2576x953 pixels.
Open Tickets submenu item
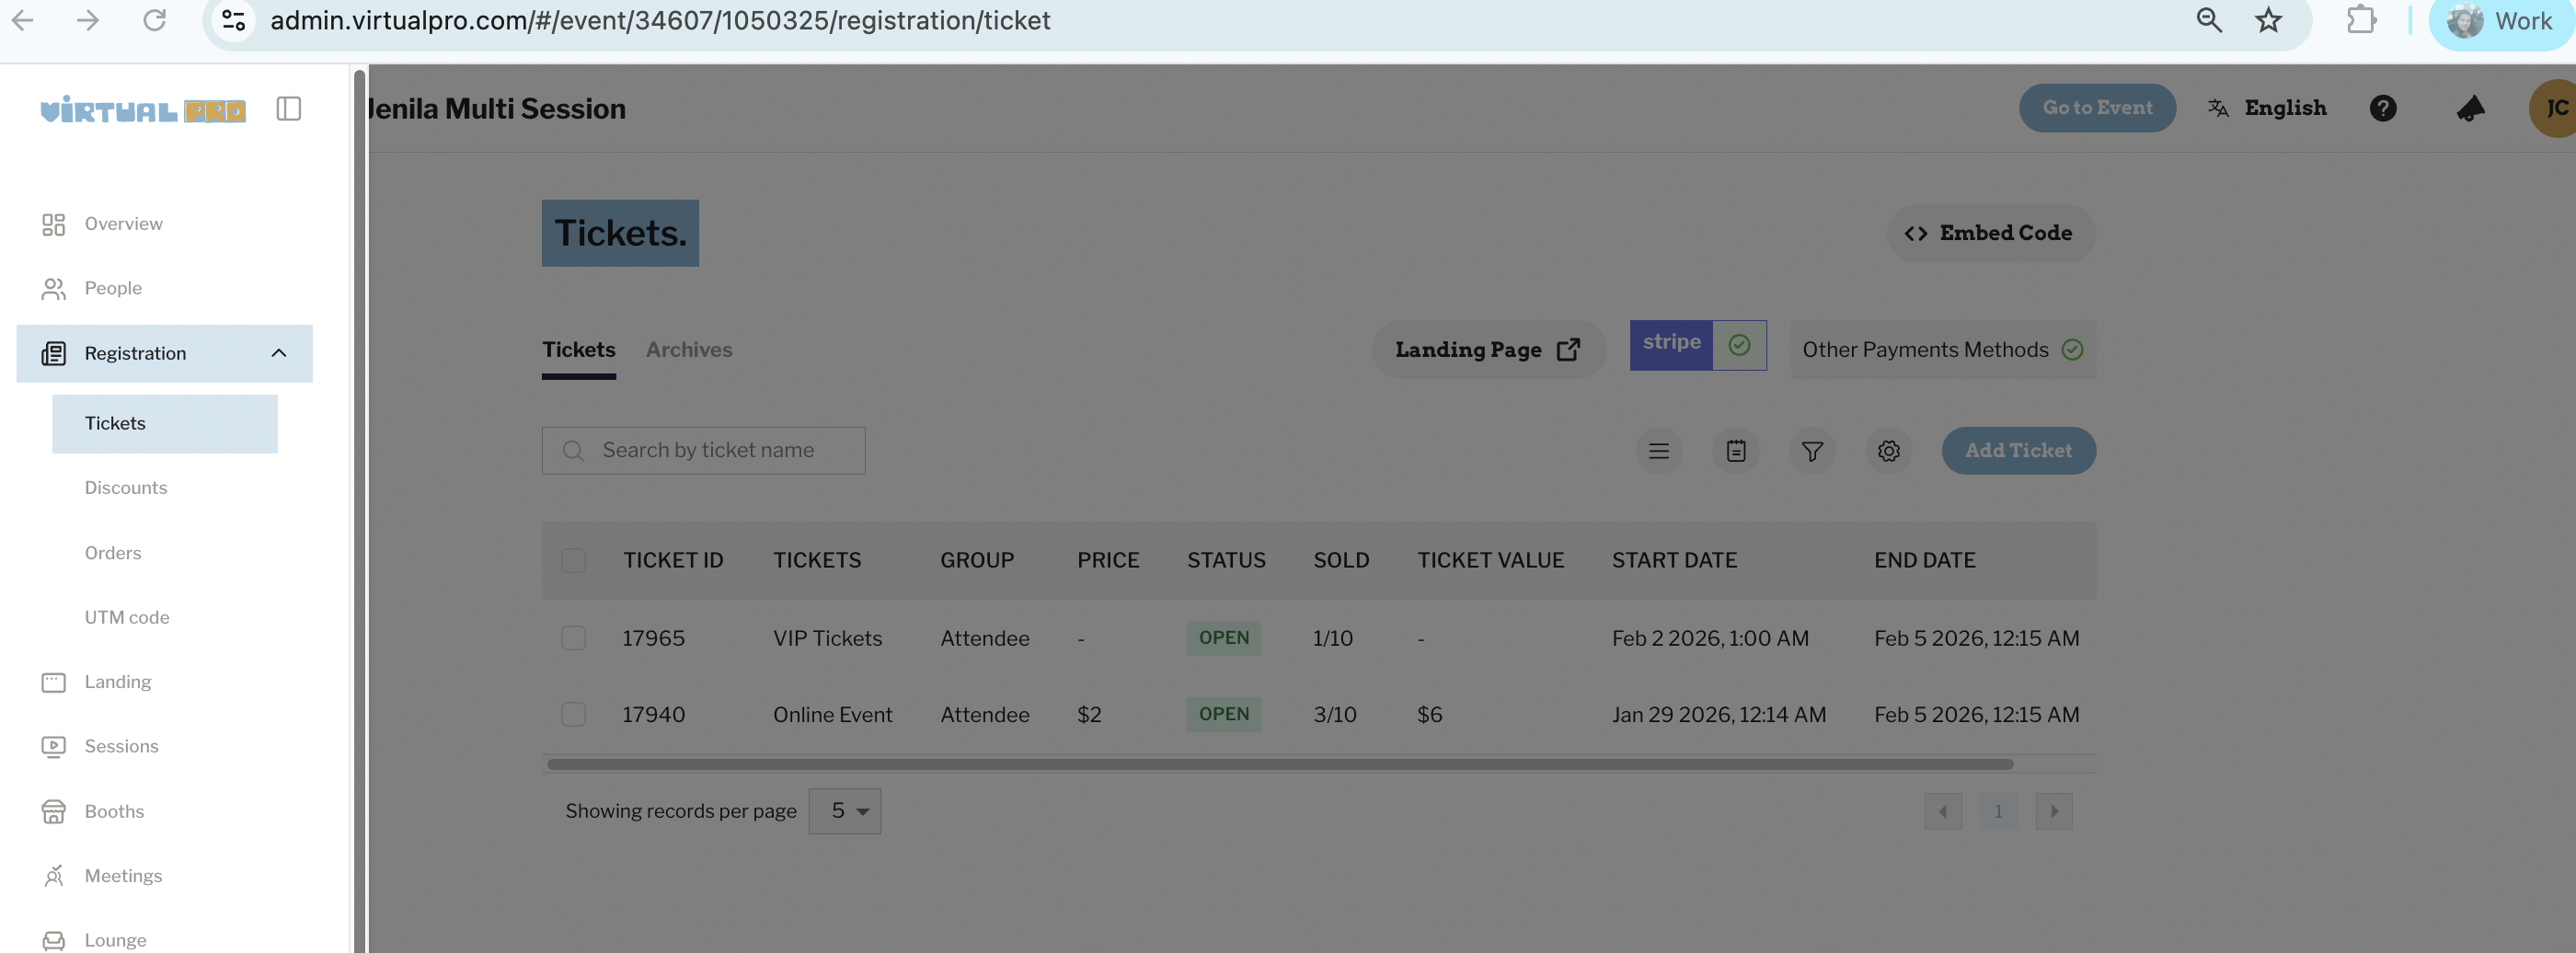pos(165,423)
